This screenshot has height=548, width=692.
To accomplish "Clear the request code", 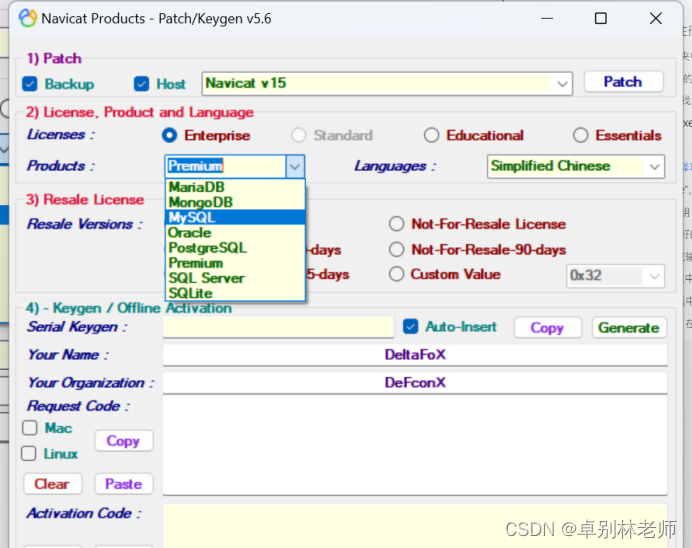I will [x=53, y=484].
